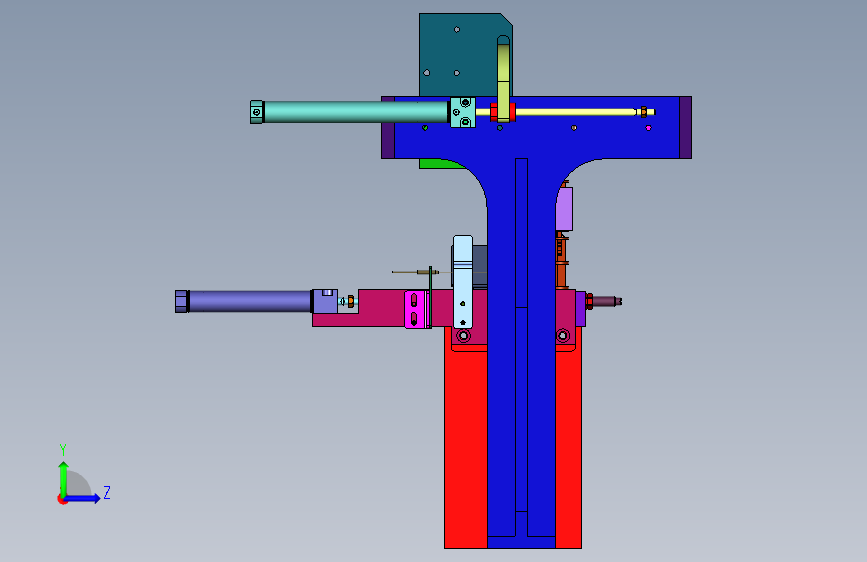Click the Y label of the triad
The image size is (867, 562).
62,450
